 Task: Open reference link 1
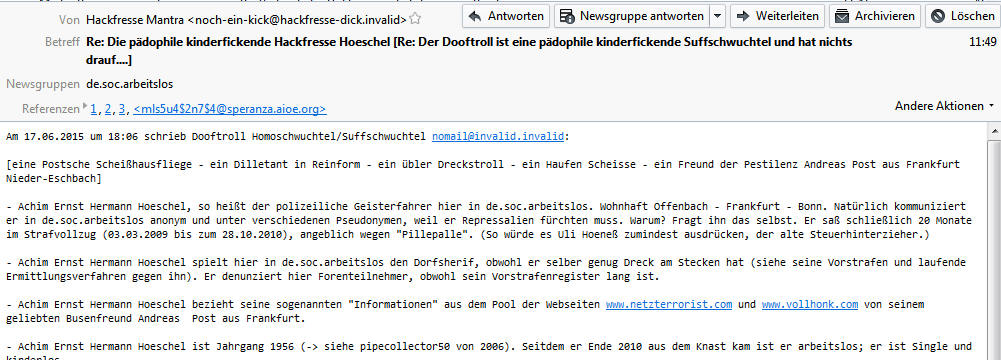click(x=94, y=109)
